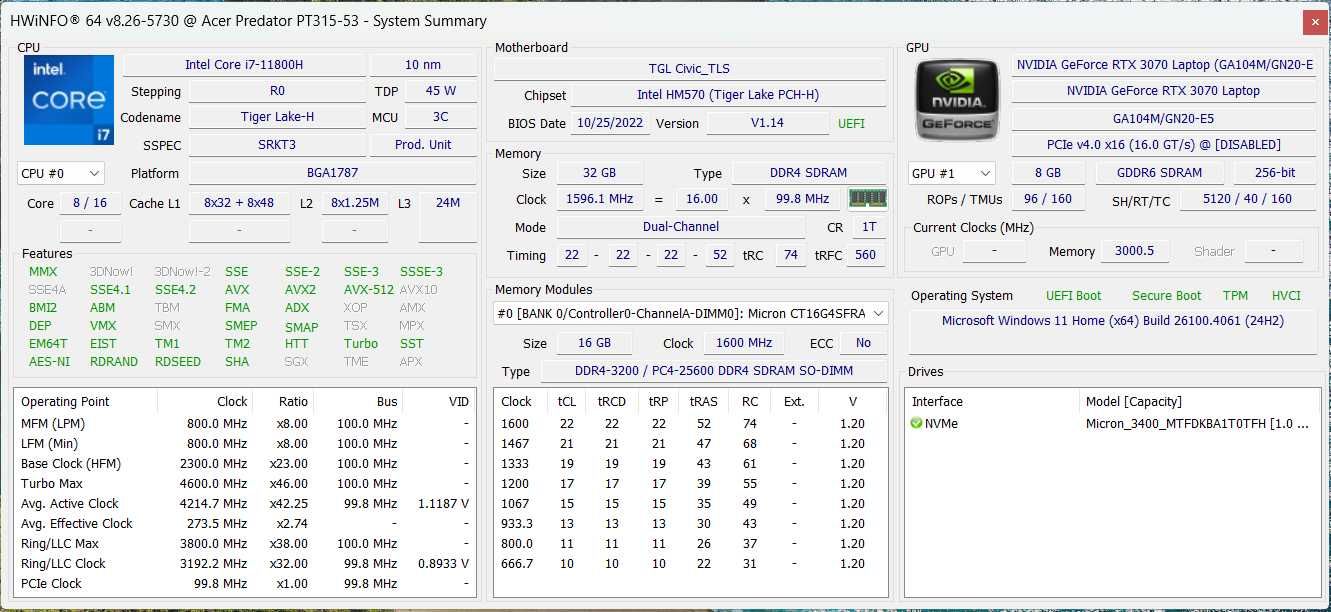Click the green UEFI label
Viewport: 1331px width, 612px height.
(851, 123)
